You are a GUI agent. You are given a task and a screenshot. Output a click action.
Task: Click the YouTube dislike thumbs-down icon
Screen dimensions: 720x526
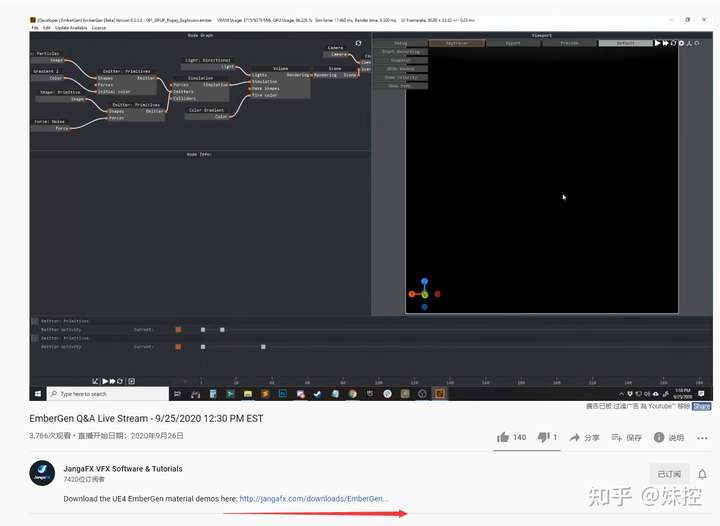(544, 437)
